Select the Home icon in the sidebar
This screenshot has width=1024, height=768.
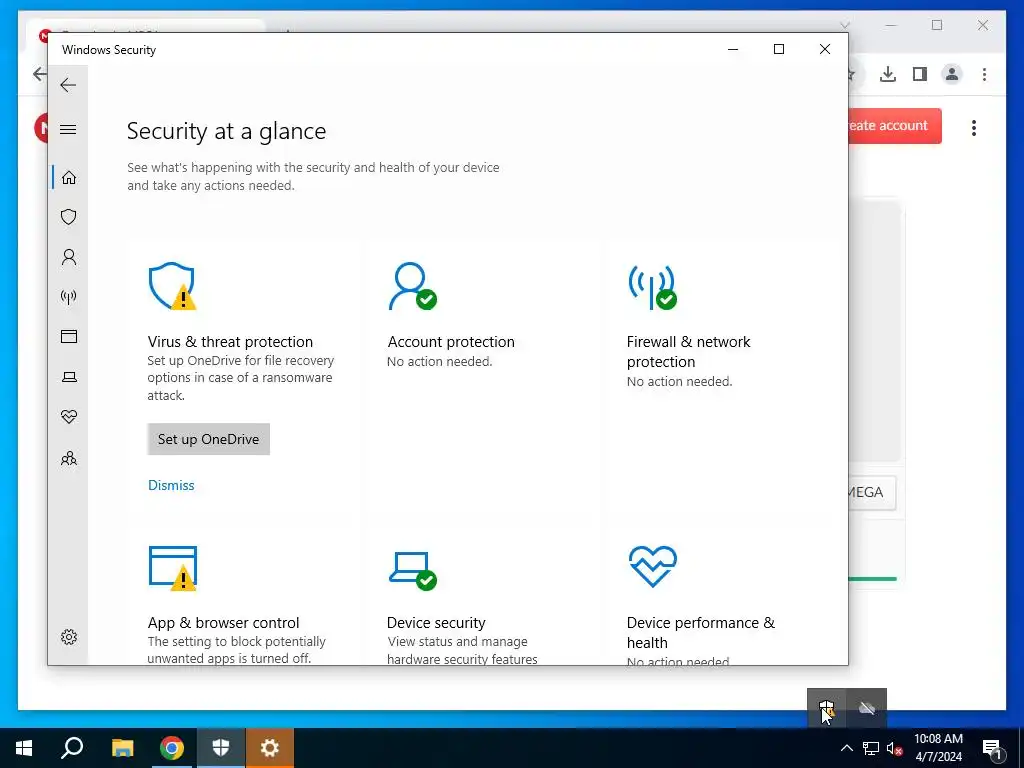pos(69,178)
